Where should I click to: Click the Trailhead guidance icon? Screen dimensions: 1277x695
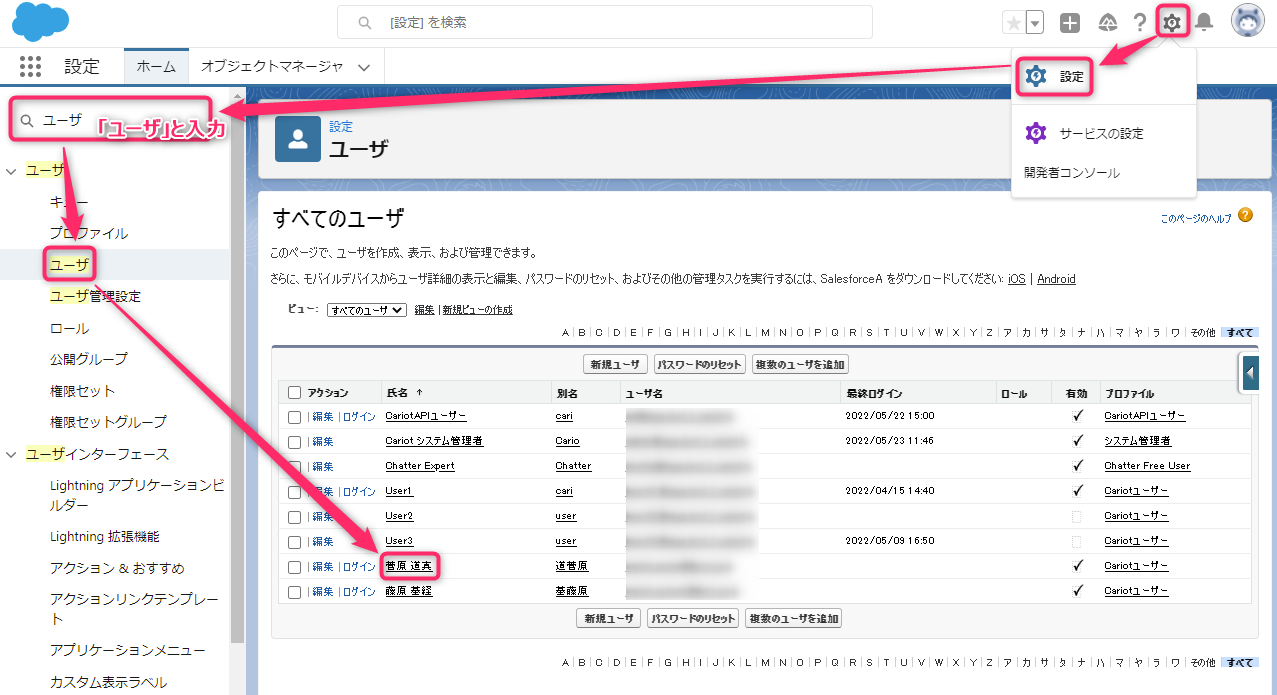pos(1107,22)
